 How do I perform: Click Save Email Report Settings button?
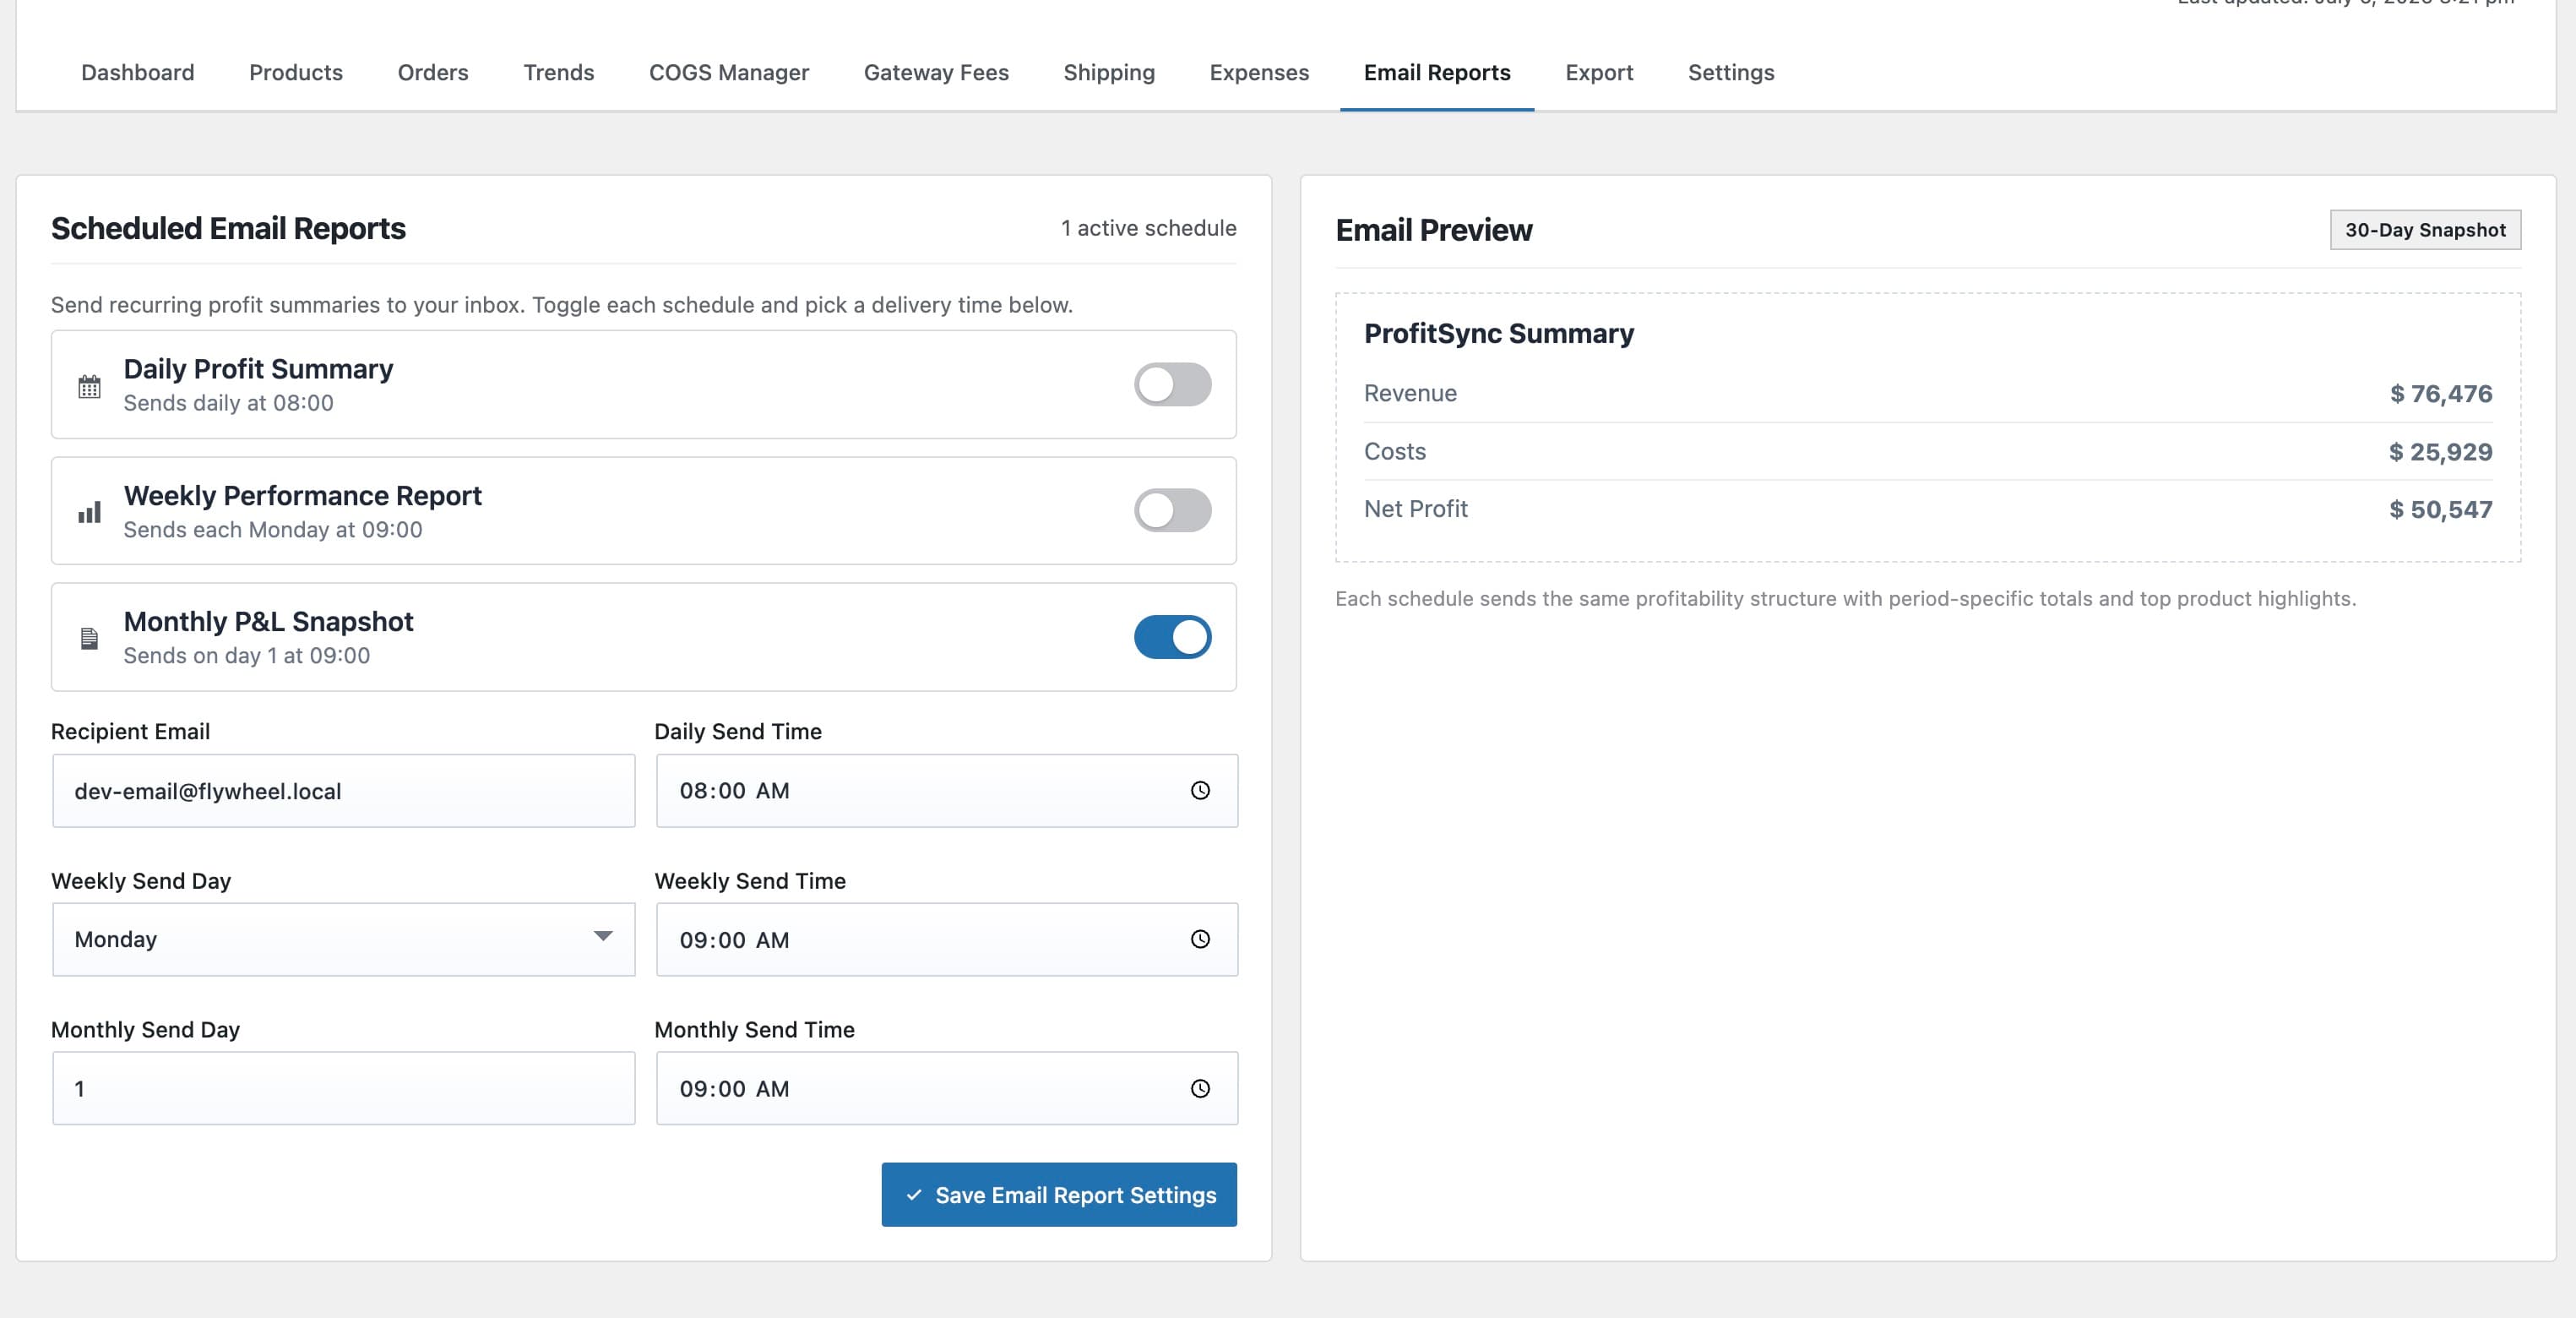[1059, 1194]
